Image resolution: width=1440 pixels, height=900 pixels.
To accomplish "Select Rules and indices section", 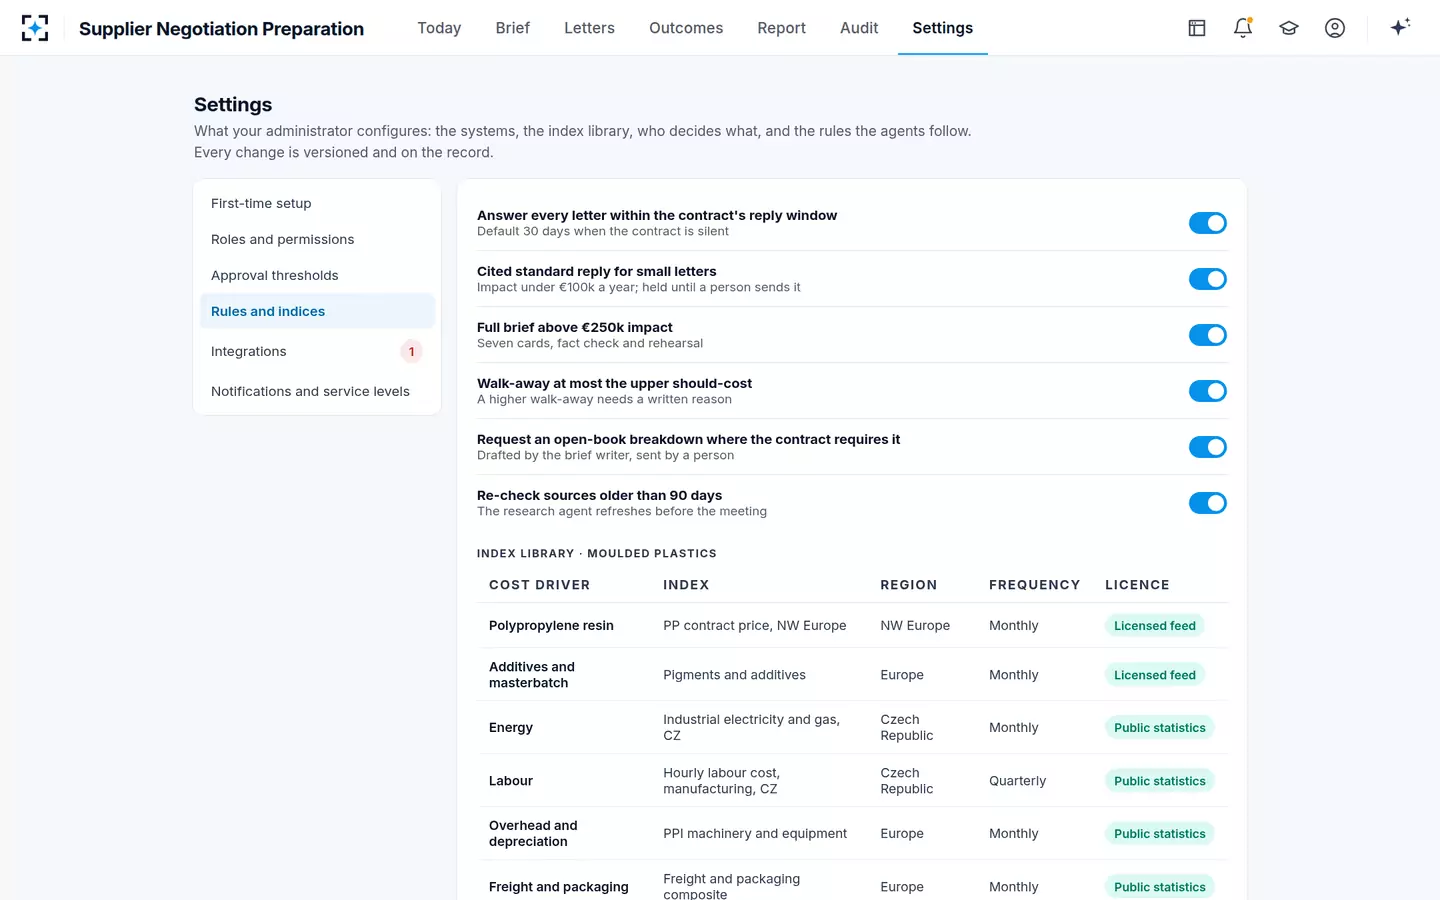I will click(x=318, y=311).
